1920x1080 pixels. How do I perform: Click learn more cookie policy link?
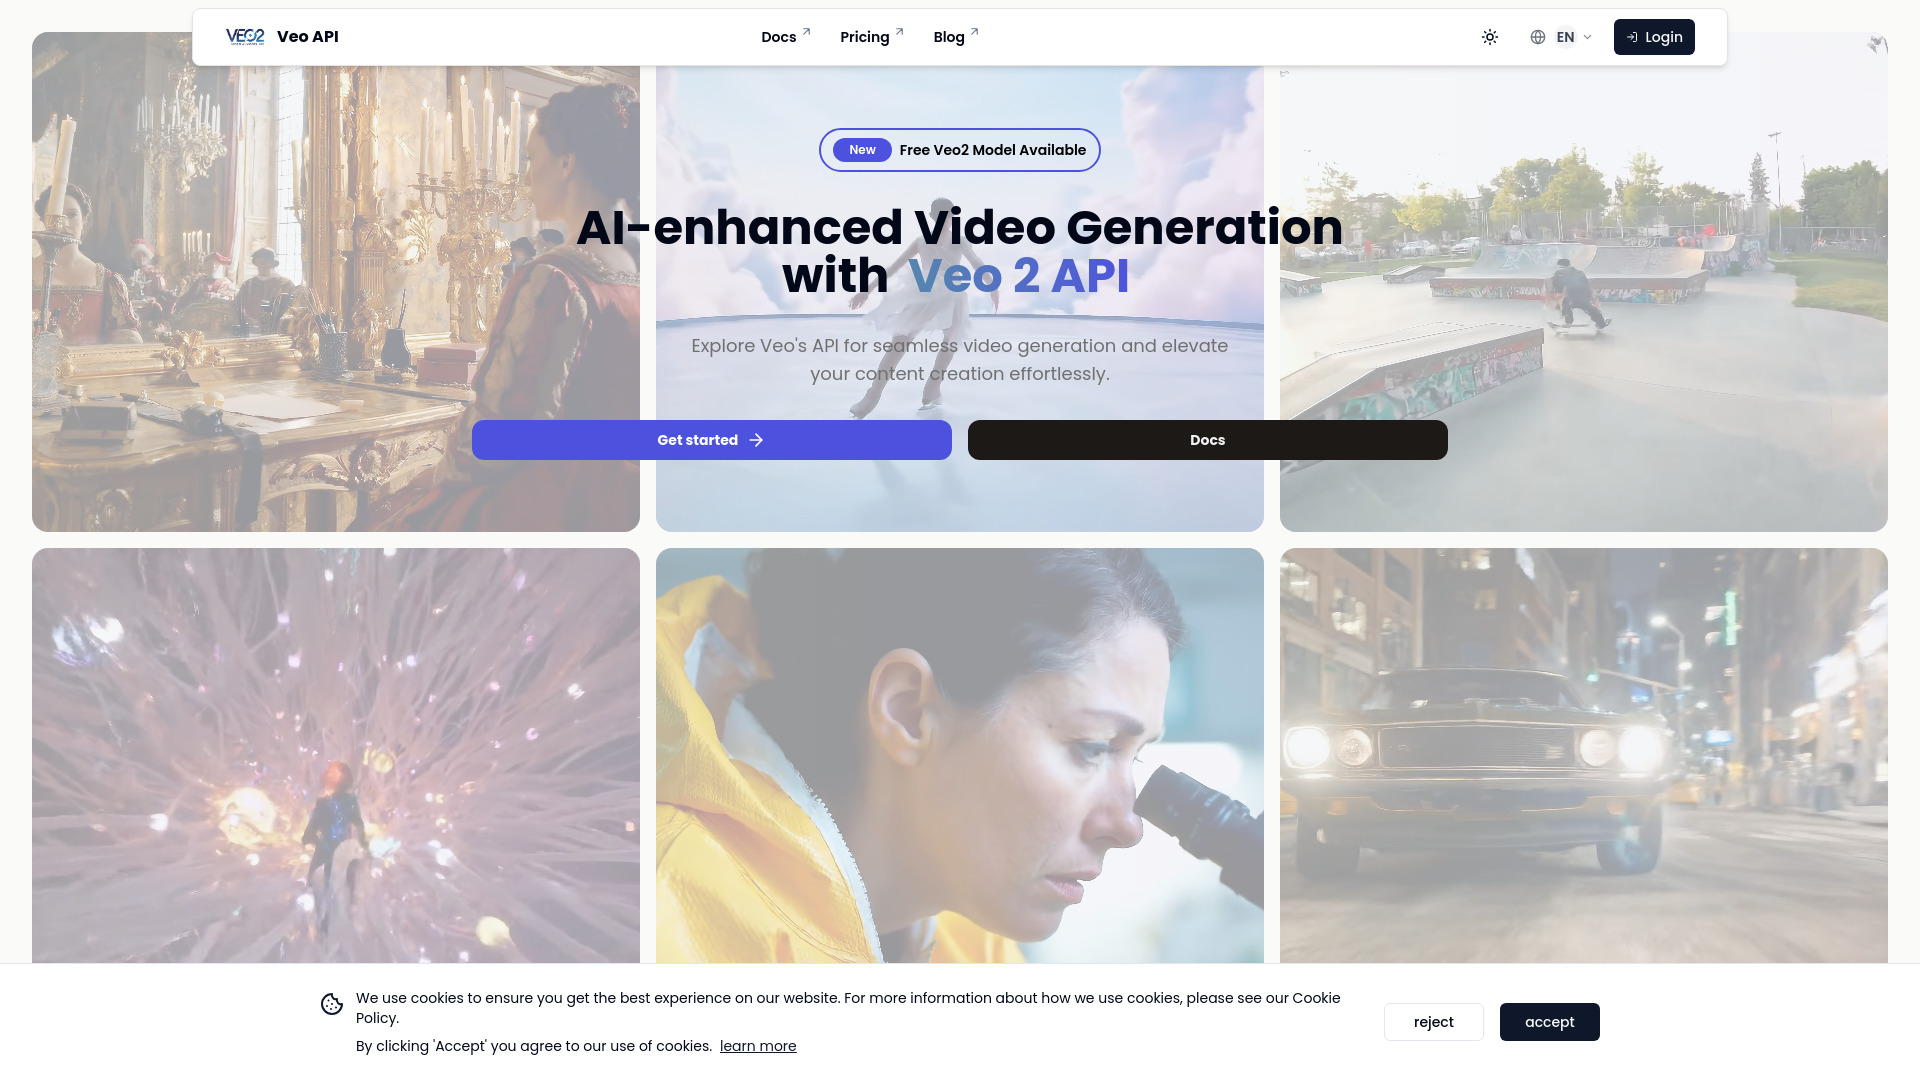pos(758,1046)
